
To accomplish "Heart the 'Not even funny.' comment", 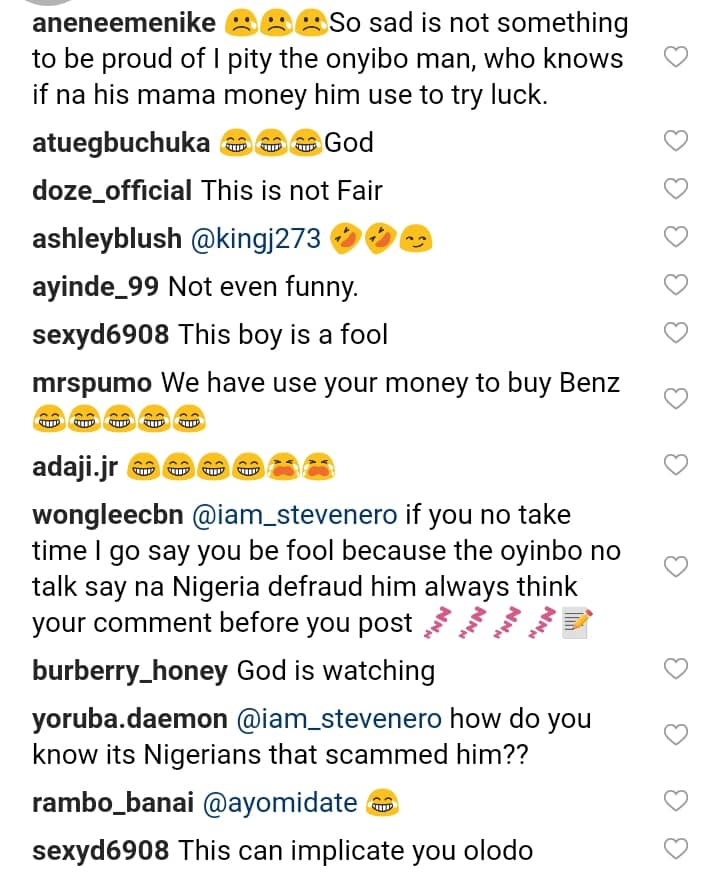I will point(677,285).
